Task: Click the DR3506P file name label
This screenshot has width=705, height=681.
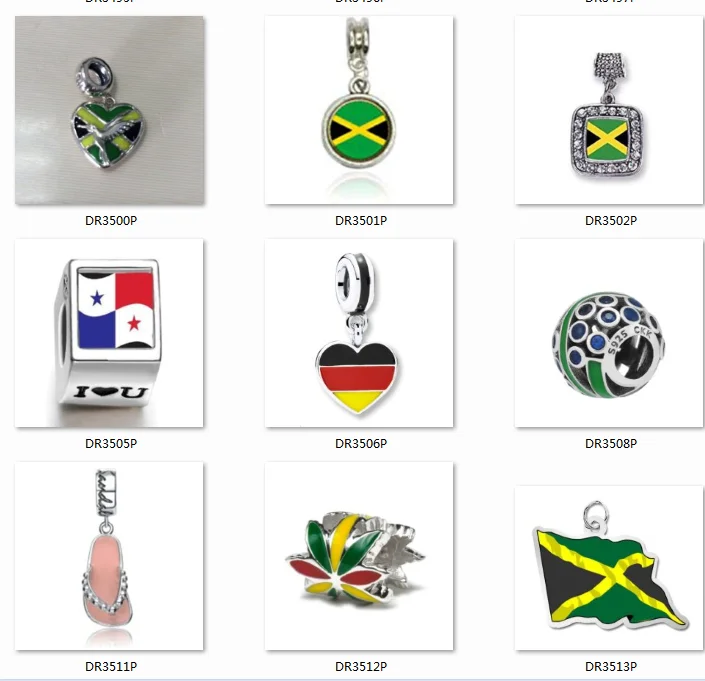Action: (361, 444)
